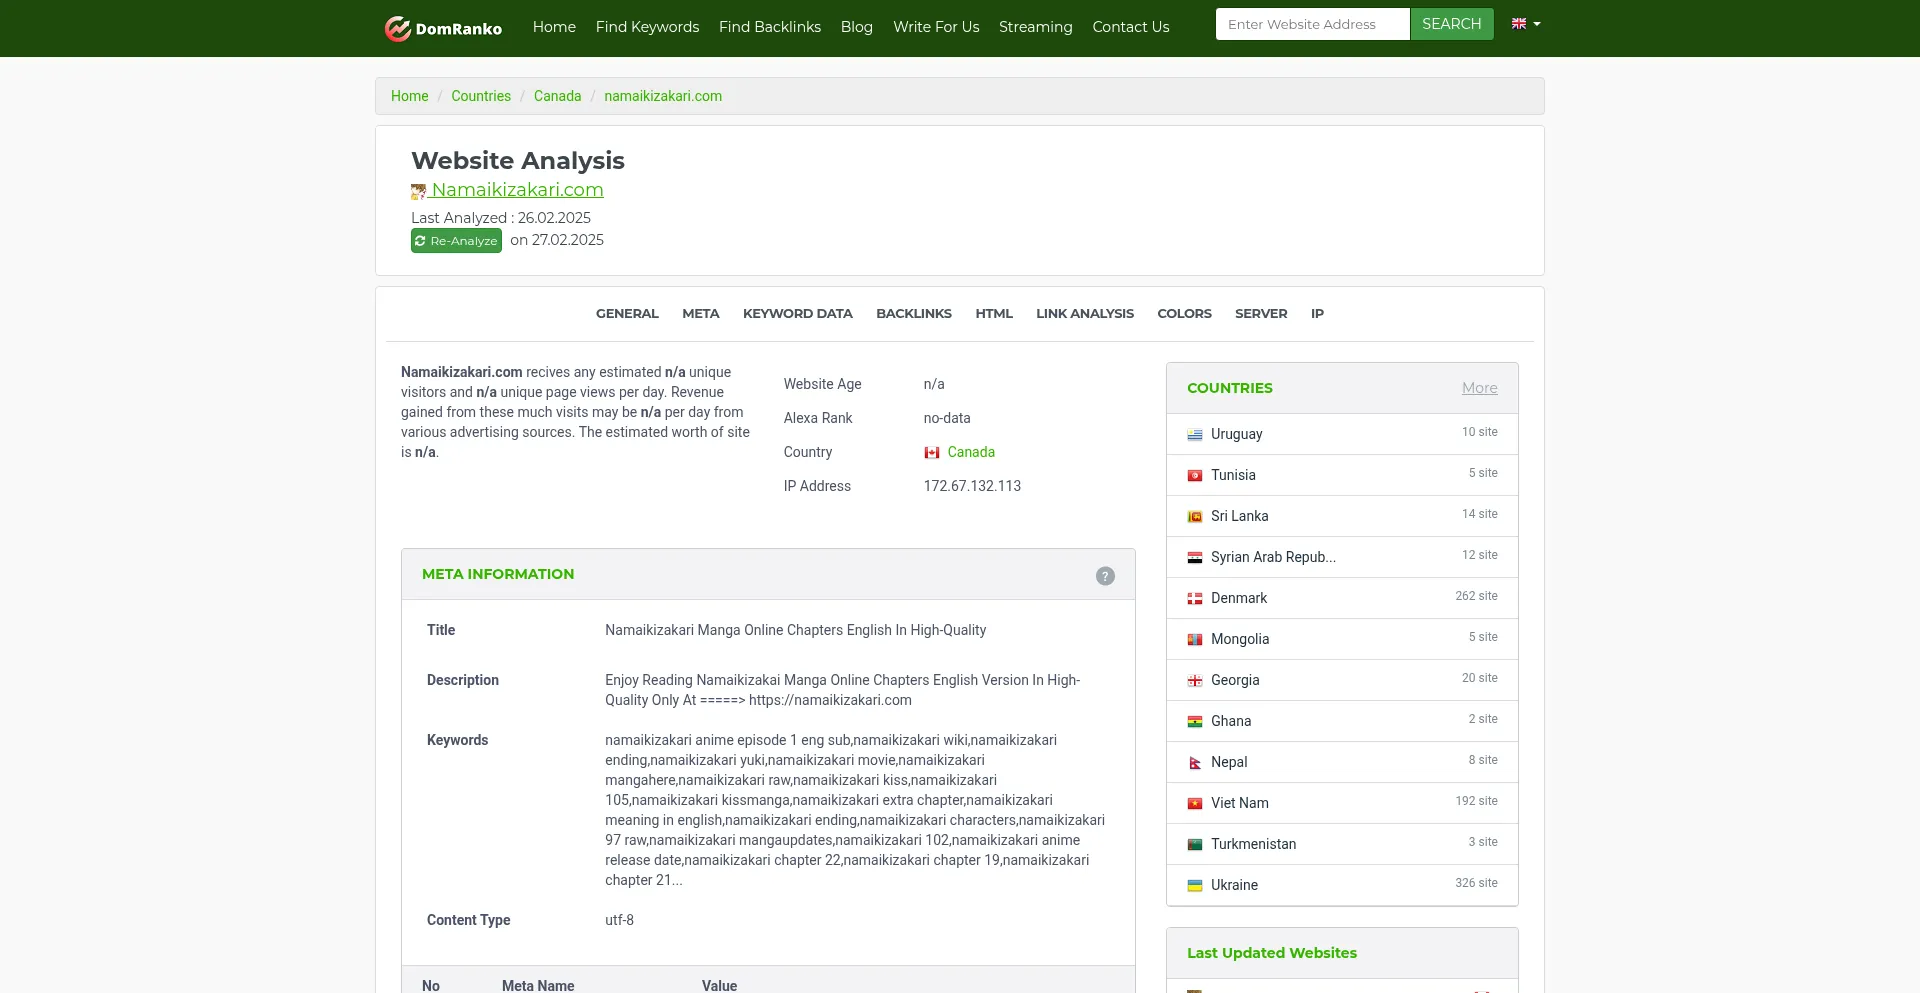The image size is (1920, 993).
Task: Switch to the META tab
Action: pyautogui.click(x=701, y=314)
